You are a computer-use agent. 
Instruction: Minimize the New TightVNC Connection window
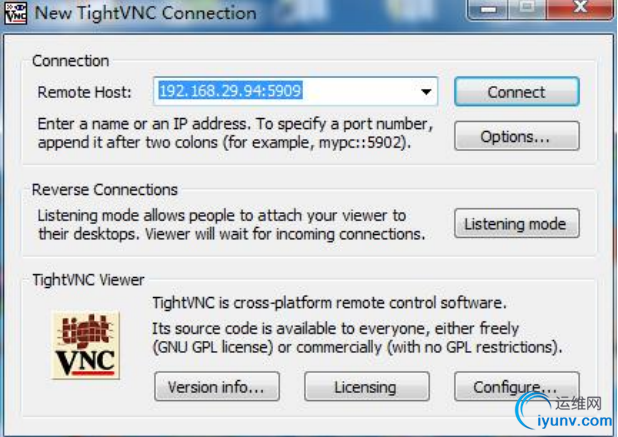point(488,9)
